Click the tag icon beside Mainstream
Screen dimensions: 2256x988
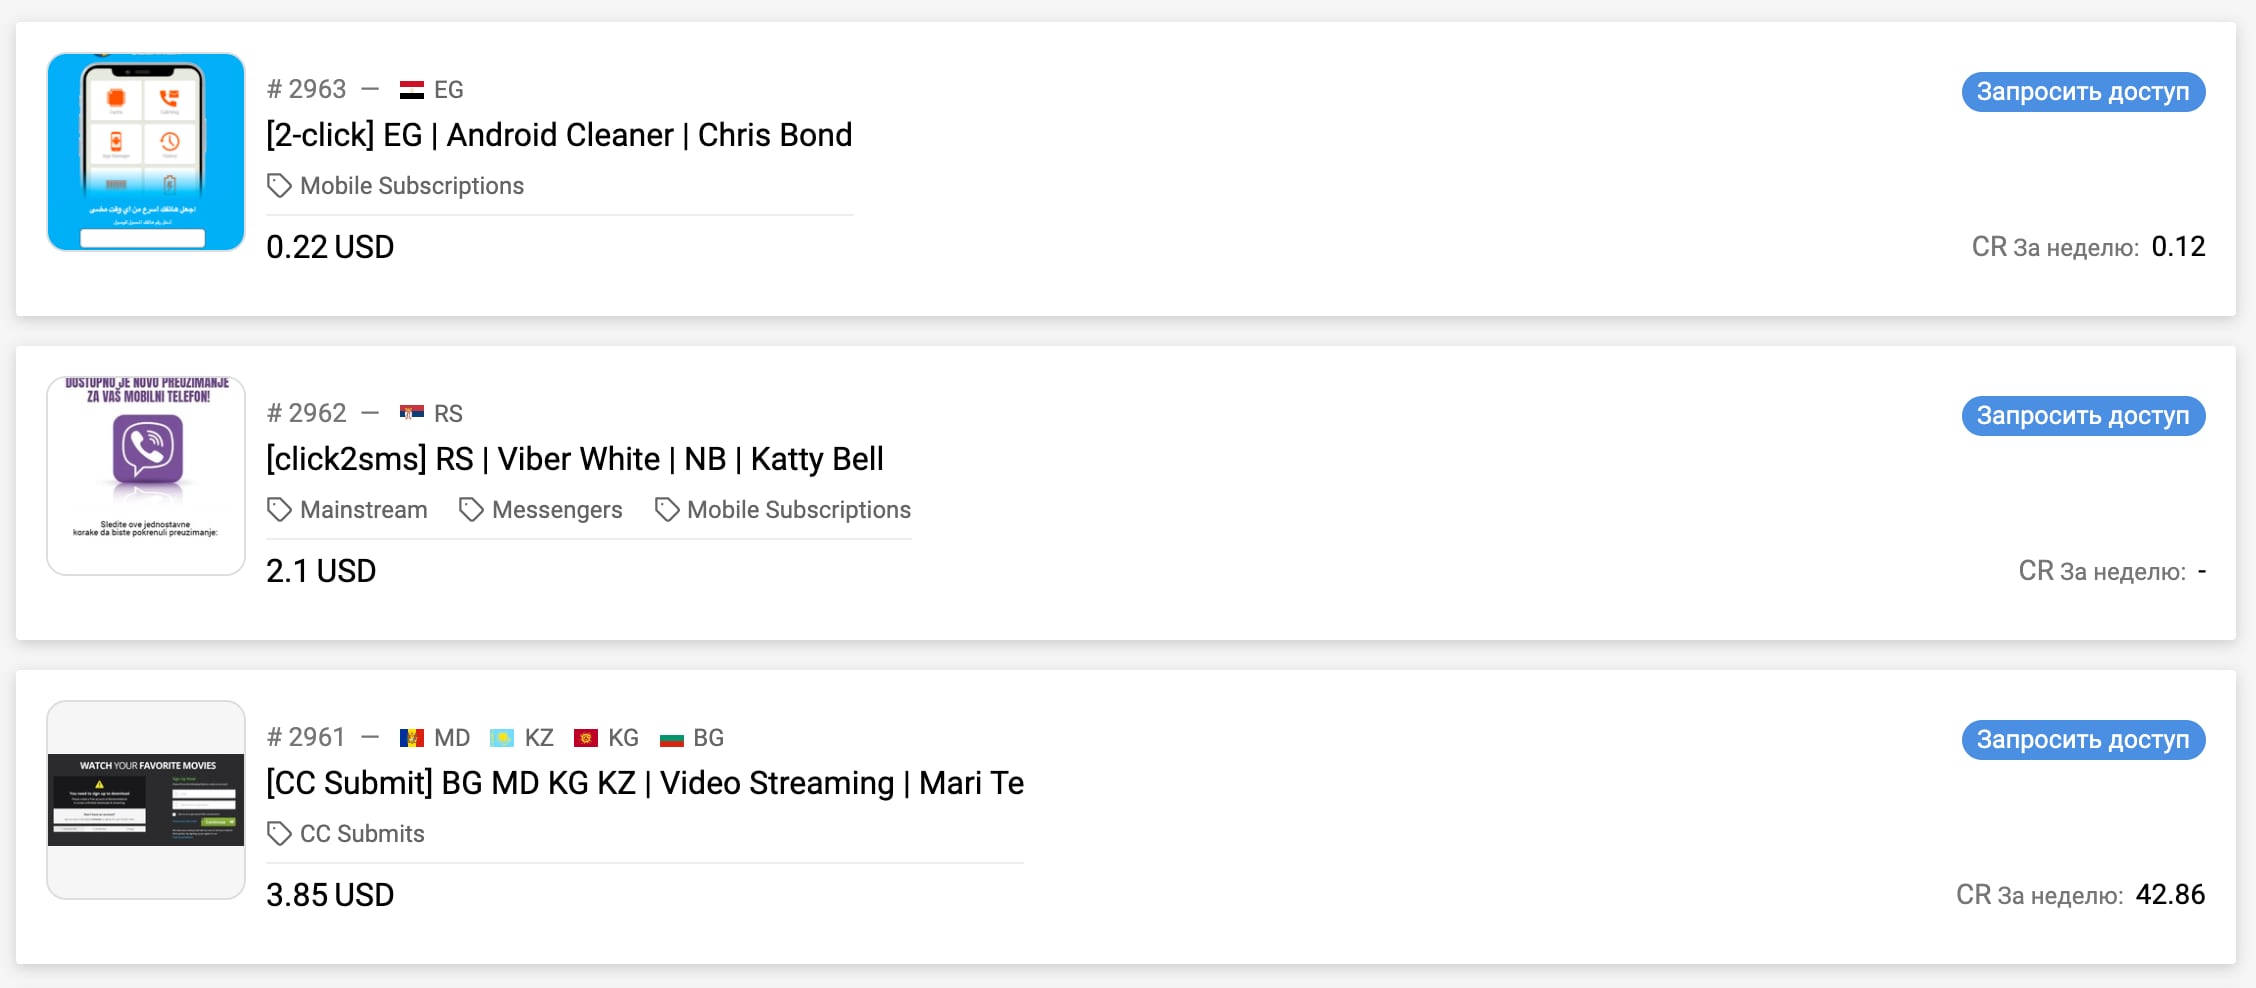(x=279, y=510)
